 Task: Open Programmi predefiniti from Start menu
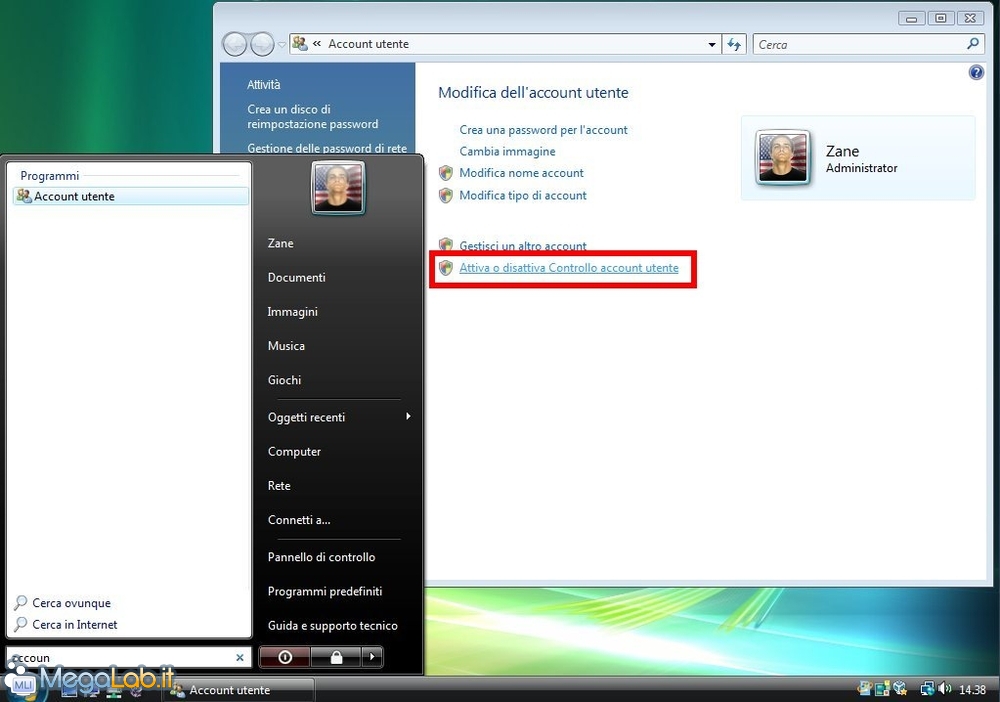(325, 591)
